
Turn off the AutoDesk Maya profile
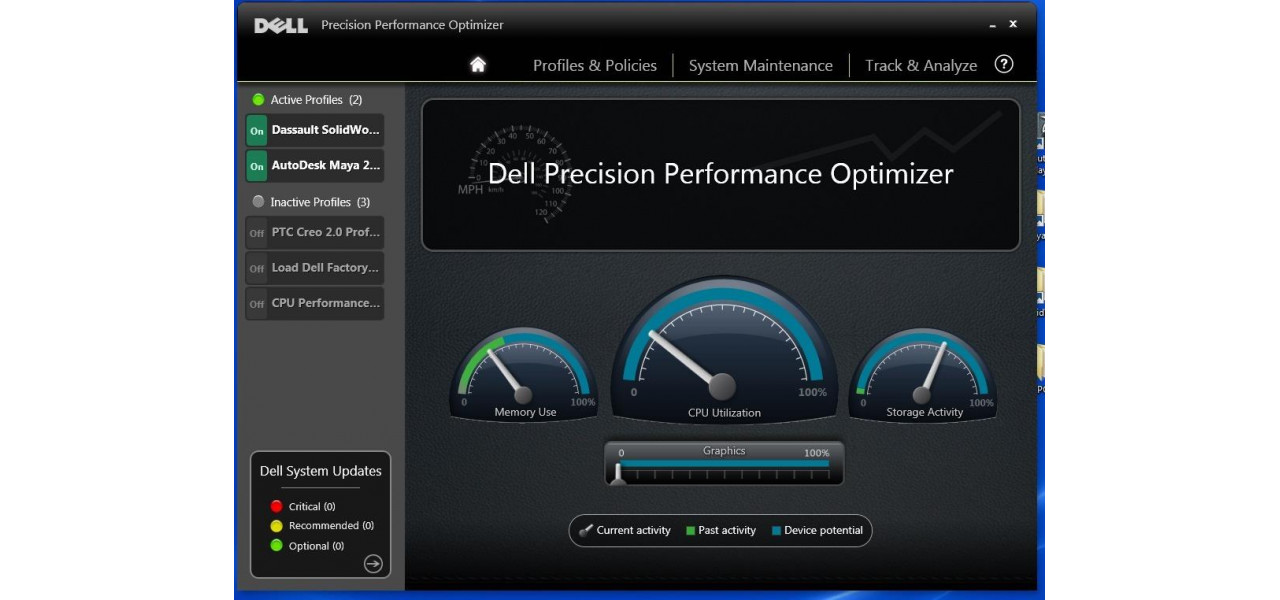(257, 166)
